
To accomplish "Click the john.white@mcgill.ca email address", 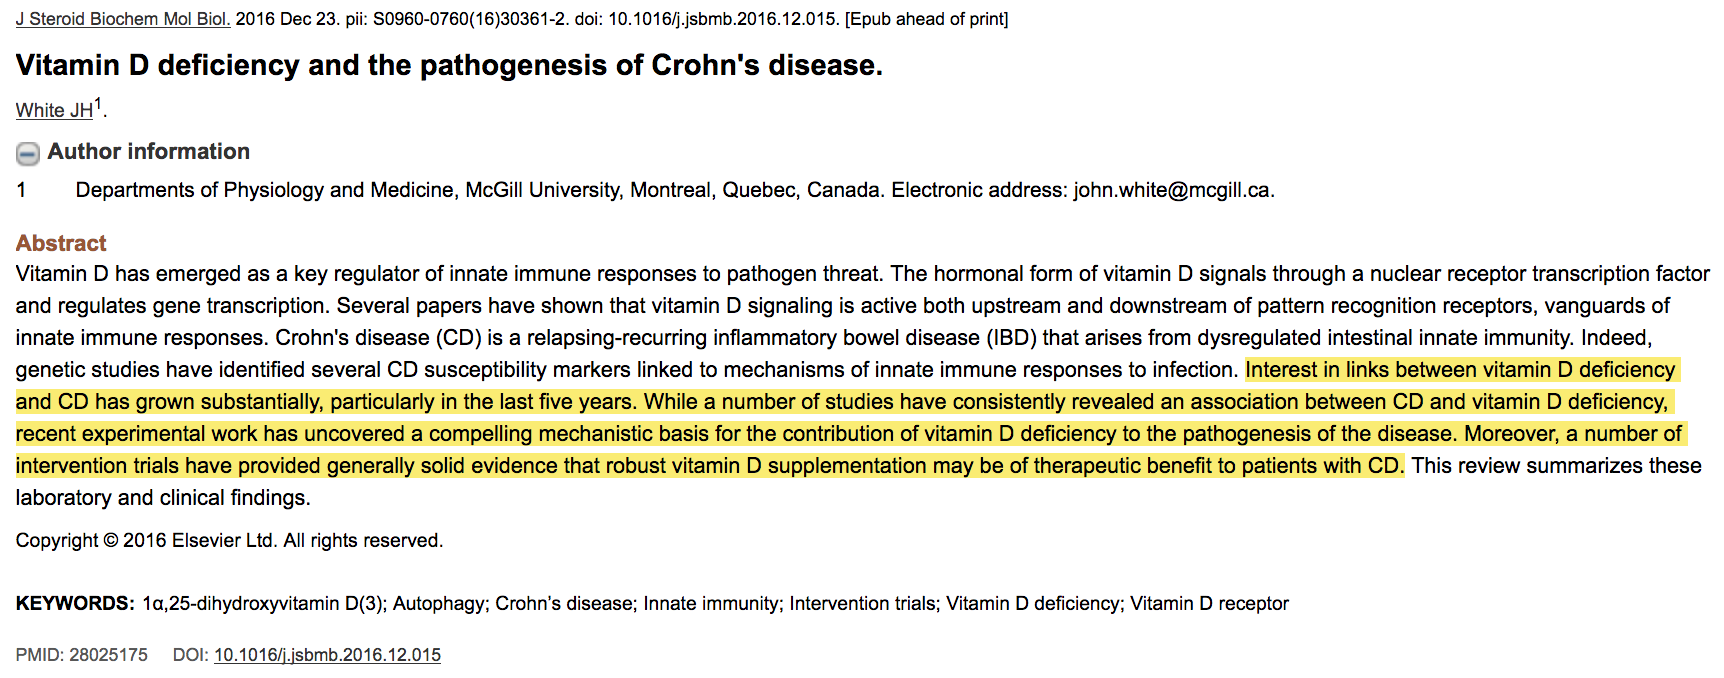I will point(1172,190).
